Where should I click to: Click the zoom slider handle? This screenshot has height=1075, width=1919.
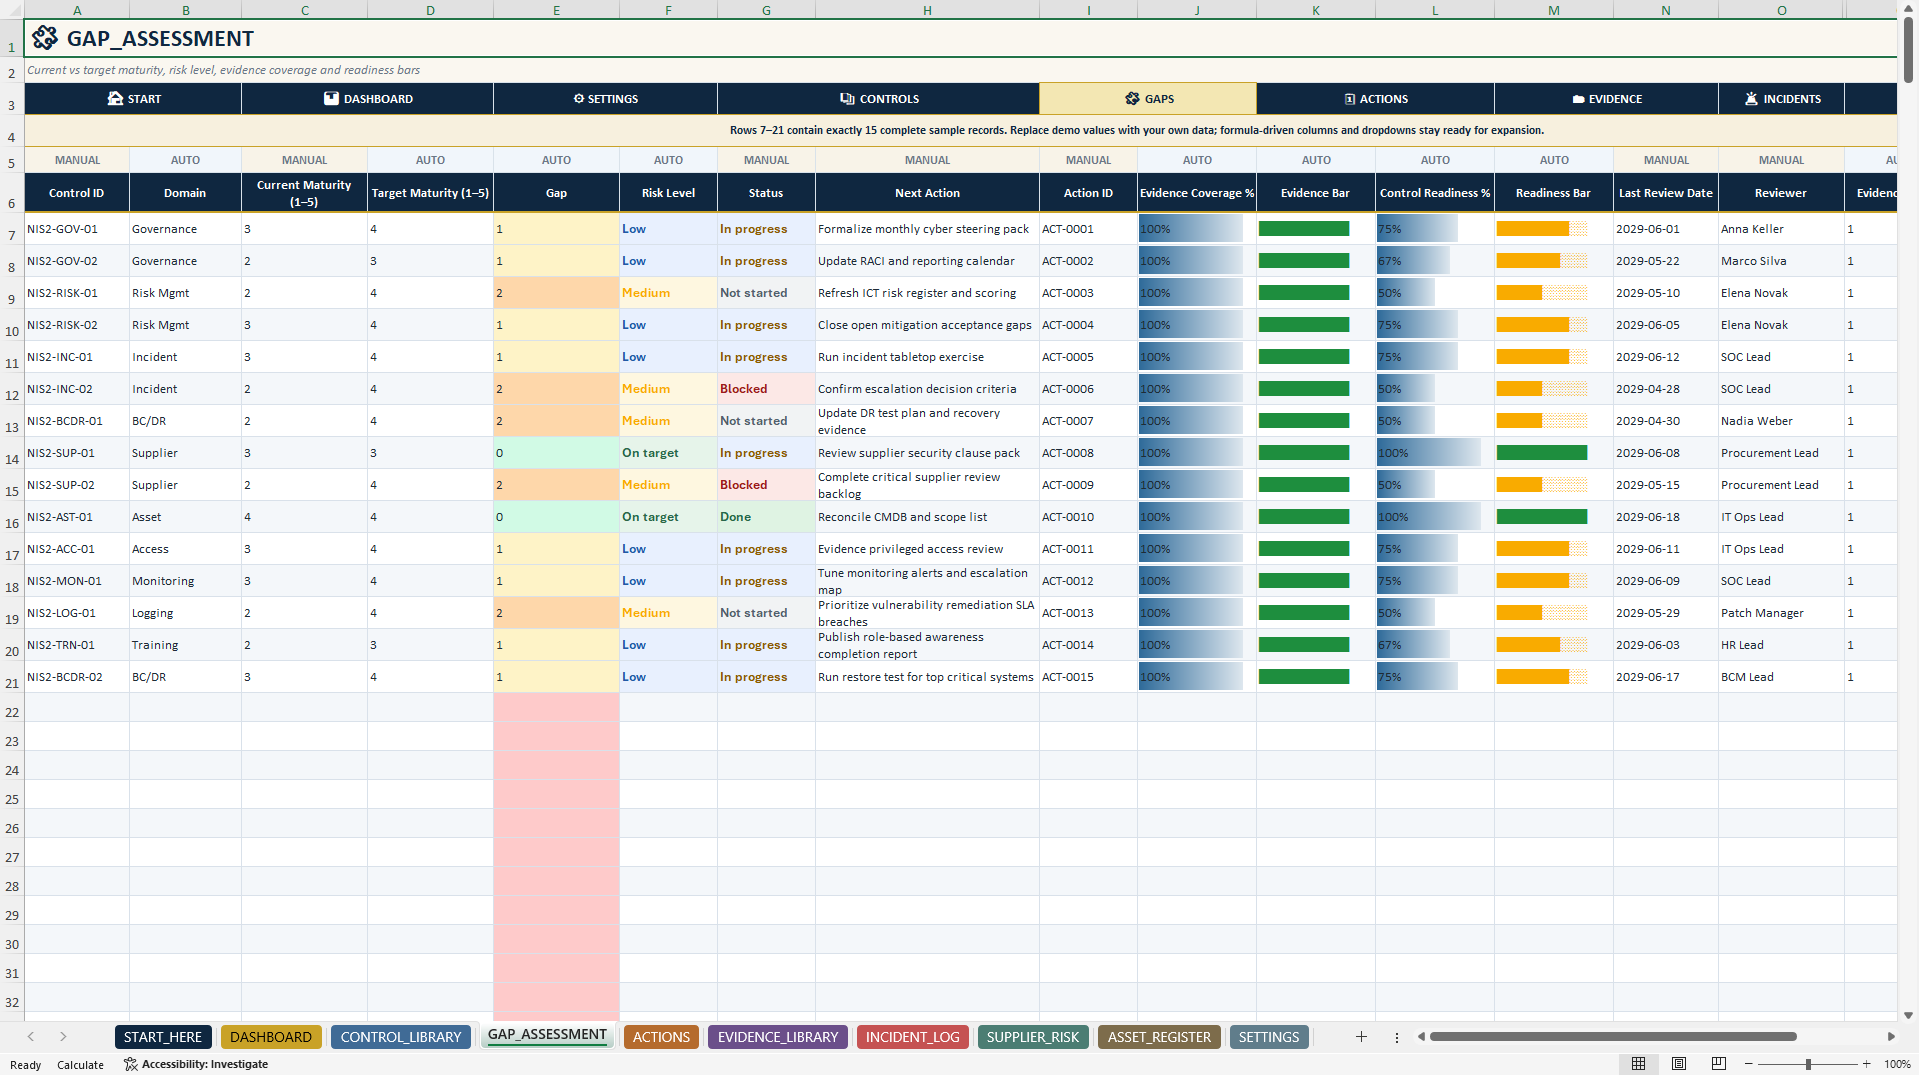click(x=1808, y=1064)
